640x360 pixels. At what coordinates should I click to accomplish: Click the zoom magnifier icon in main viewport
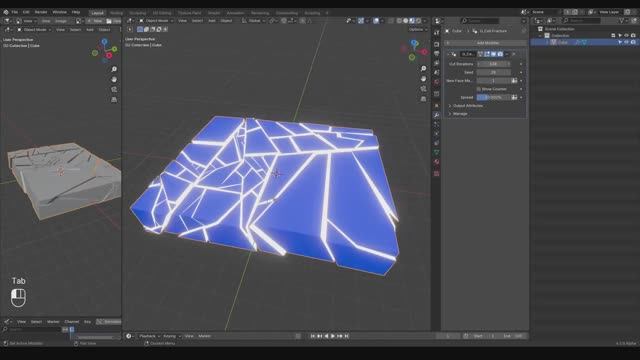point(423,69)
